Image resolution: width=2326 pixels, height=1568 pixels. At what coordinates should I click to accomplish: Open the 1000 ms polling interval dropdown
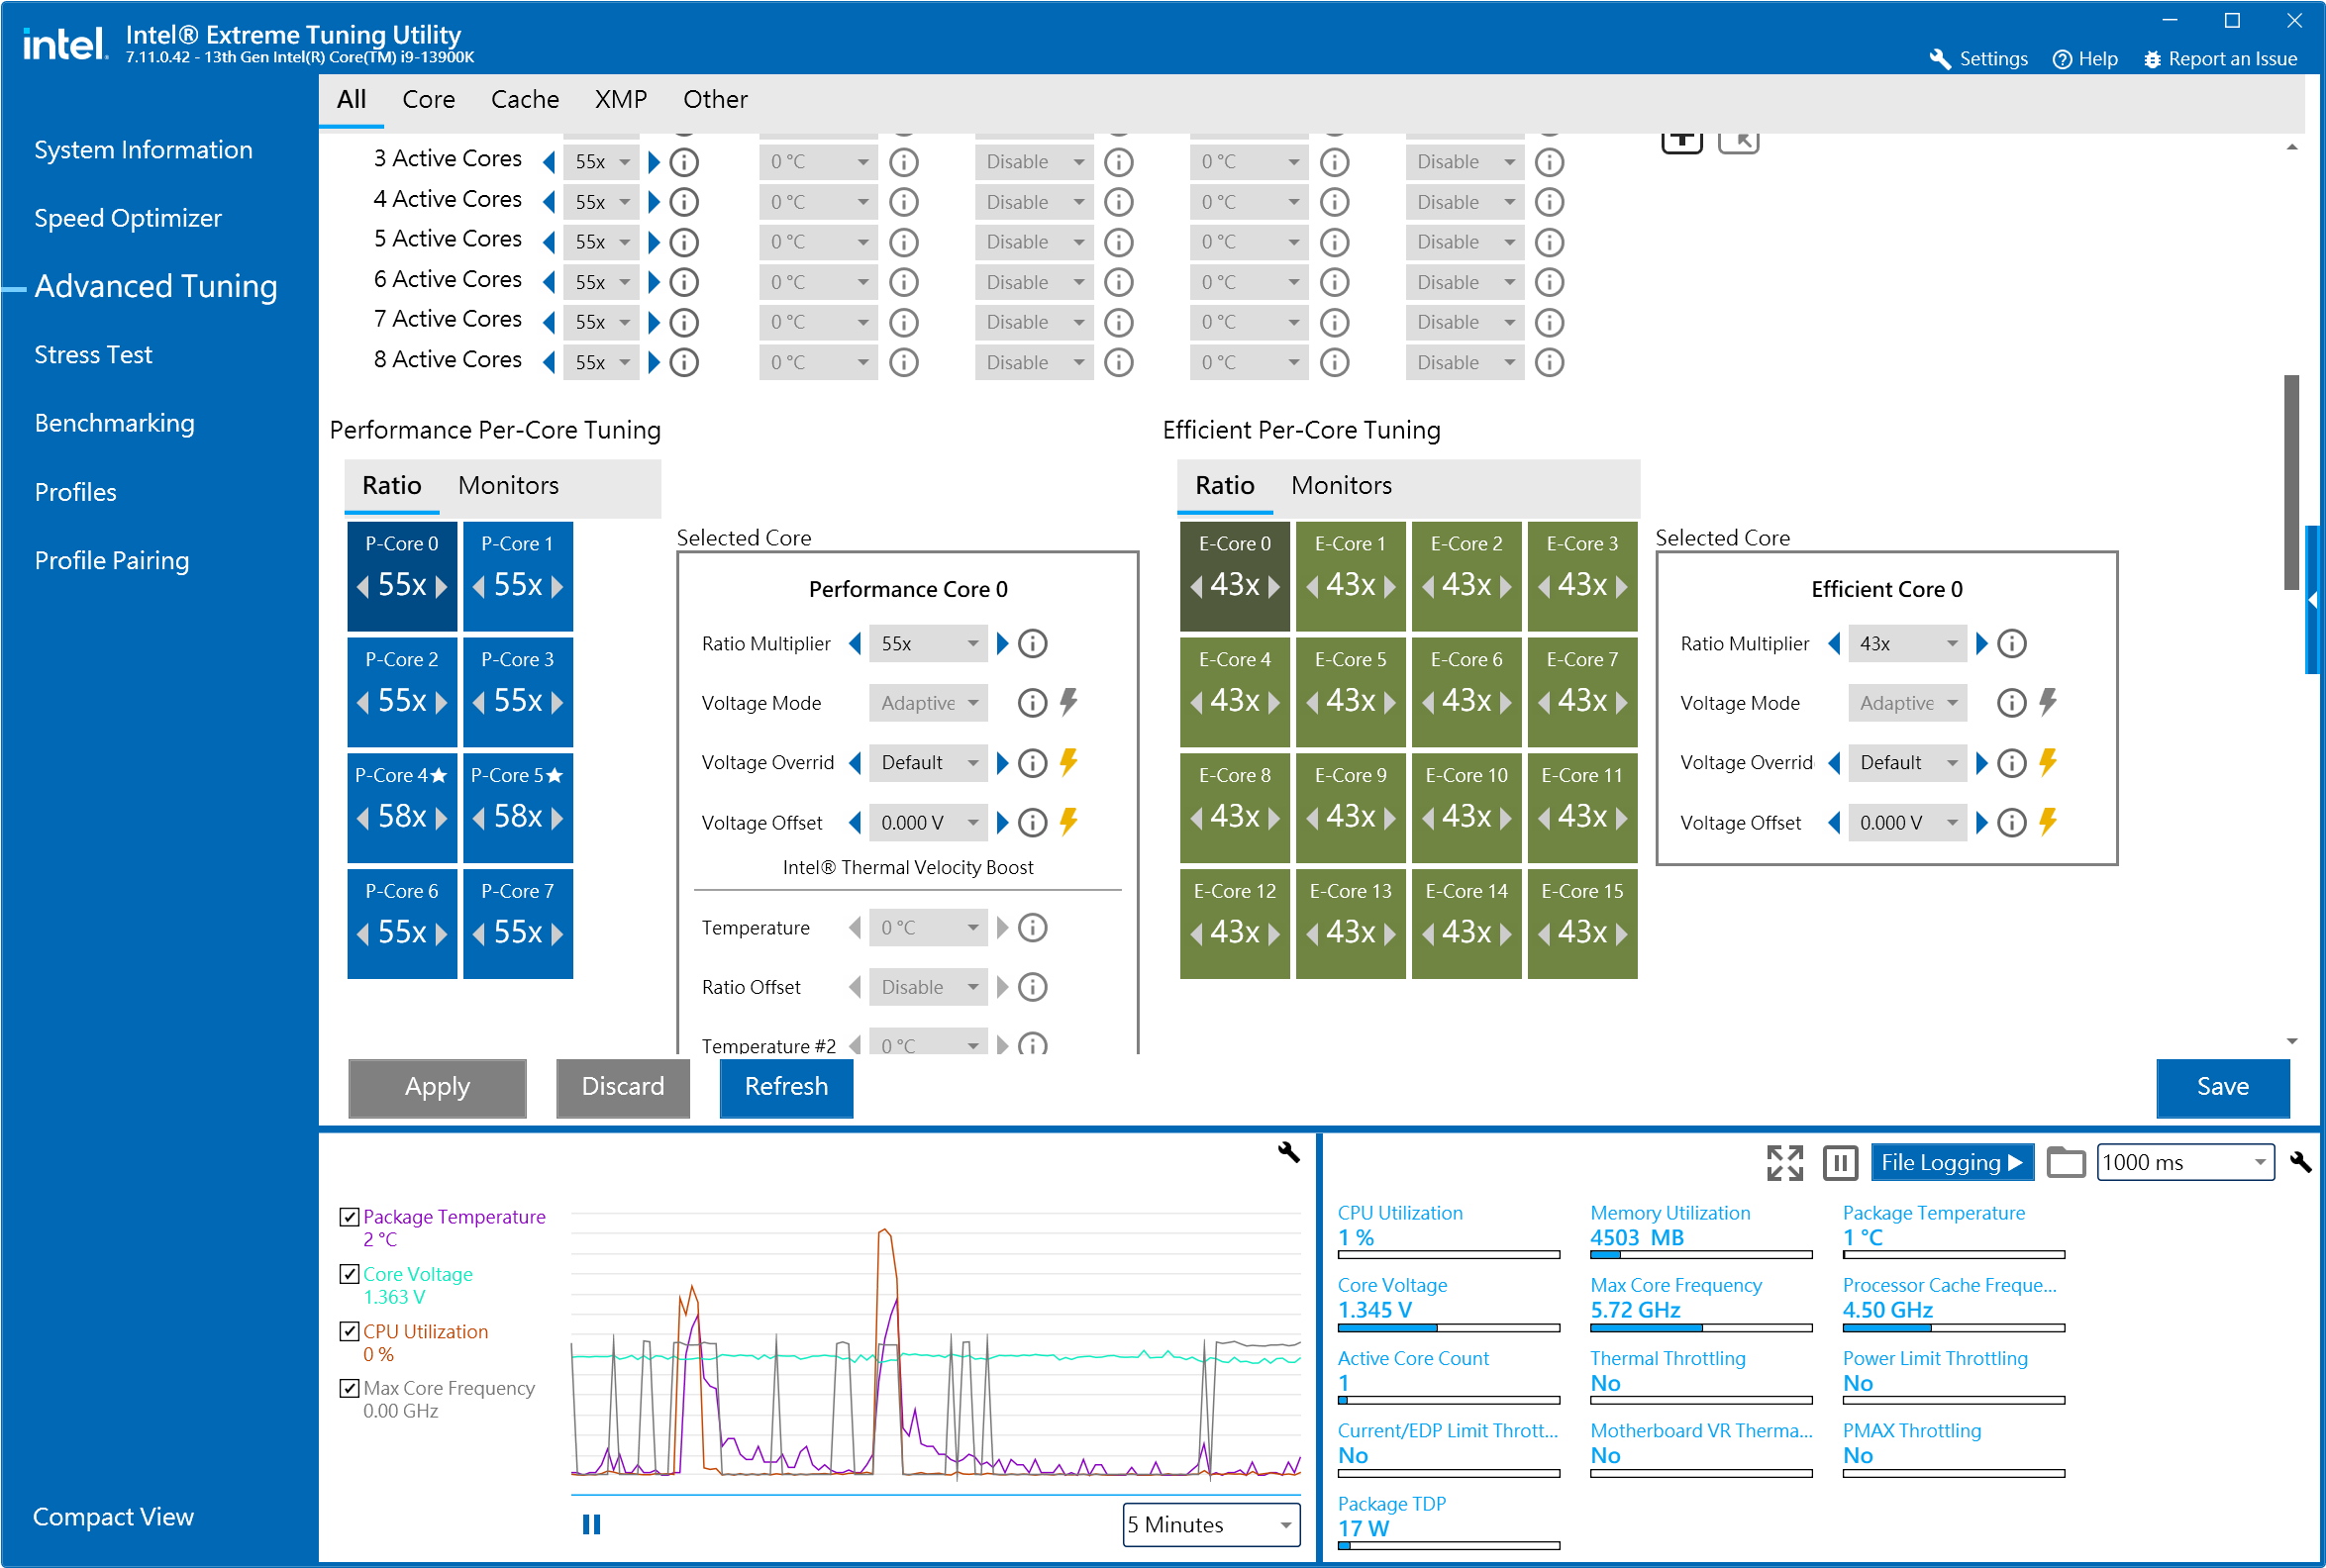point(2185,1162)
